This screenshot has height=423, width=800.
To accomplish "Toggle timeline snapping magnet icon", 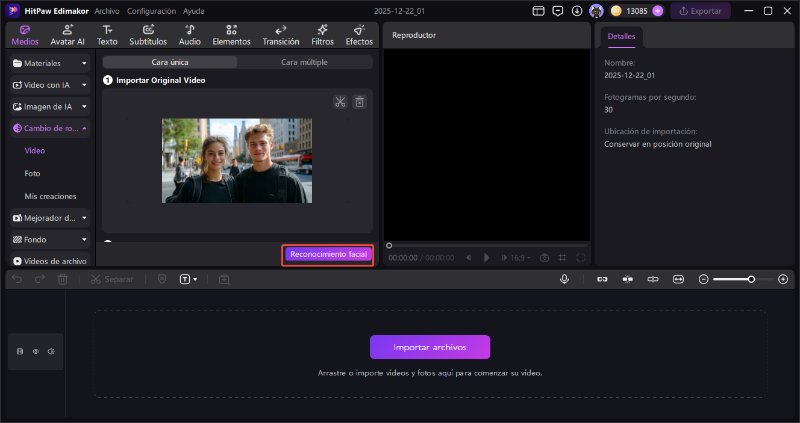I will click(x=628, y=279).
